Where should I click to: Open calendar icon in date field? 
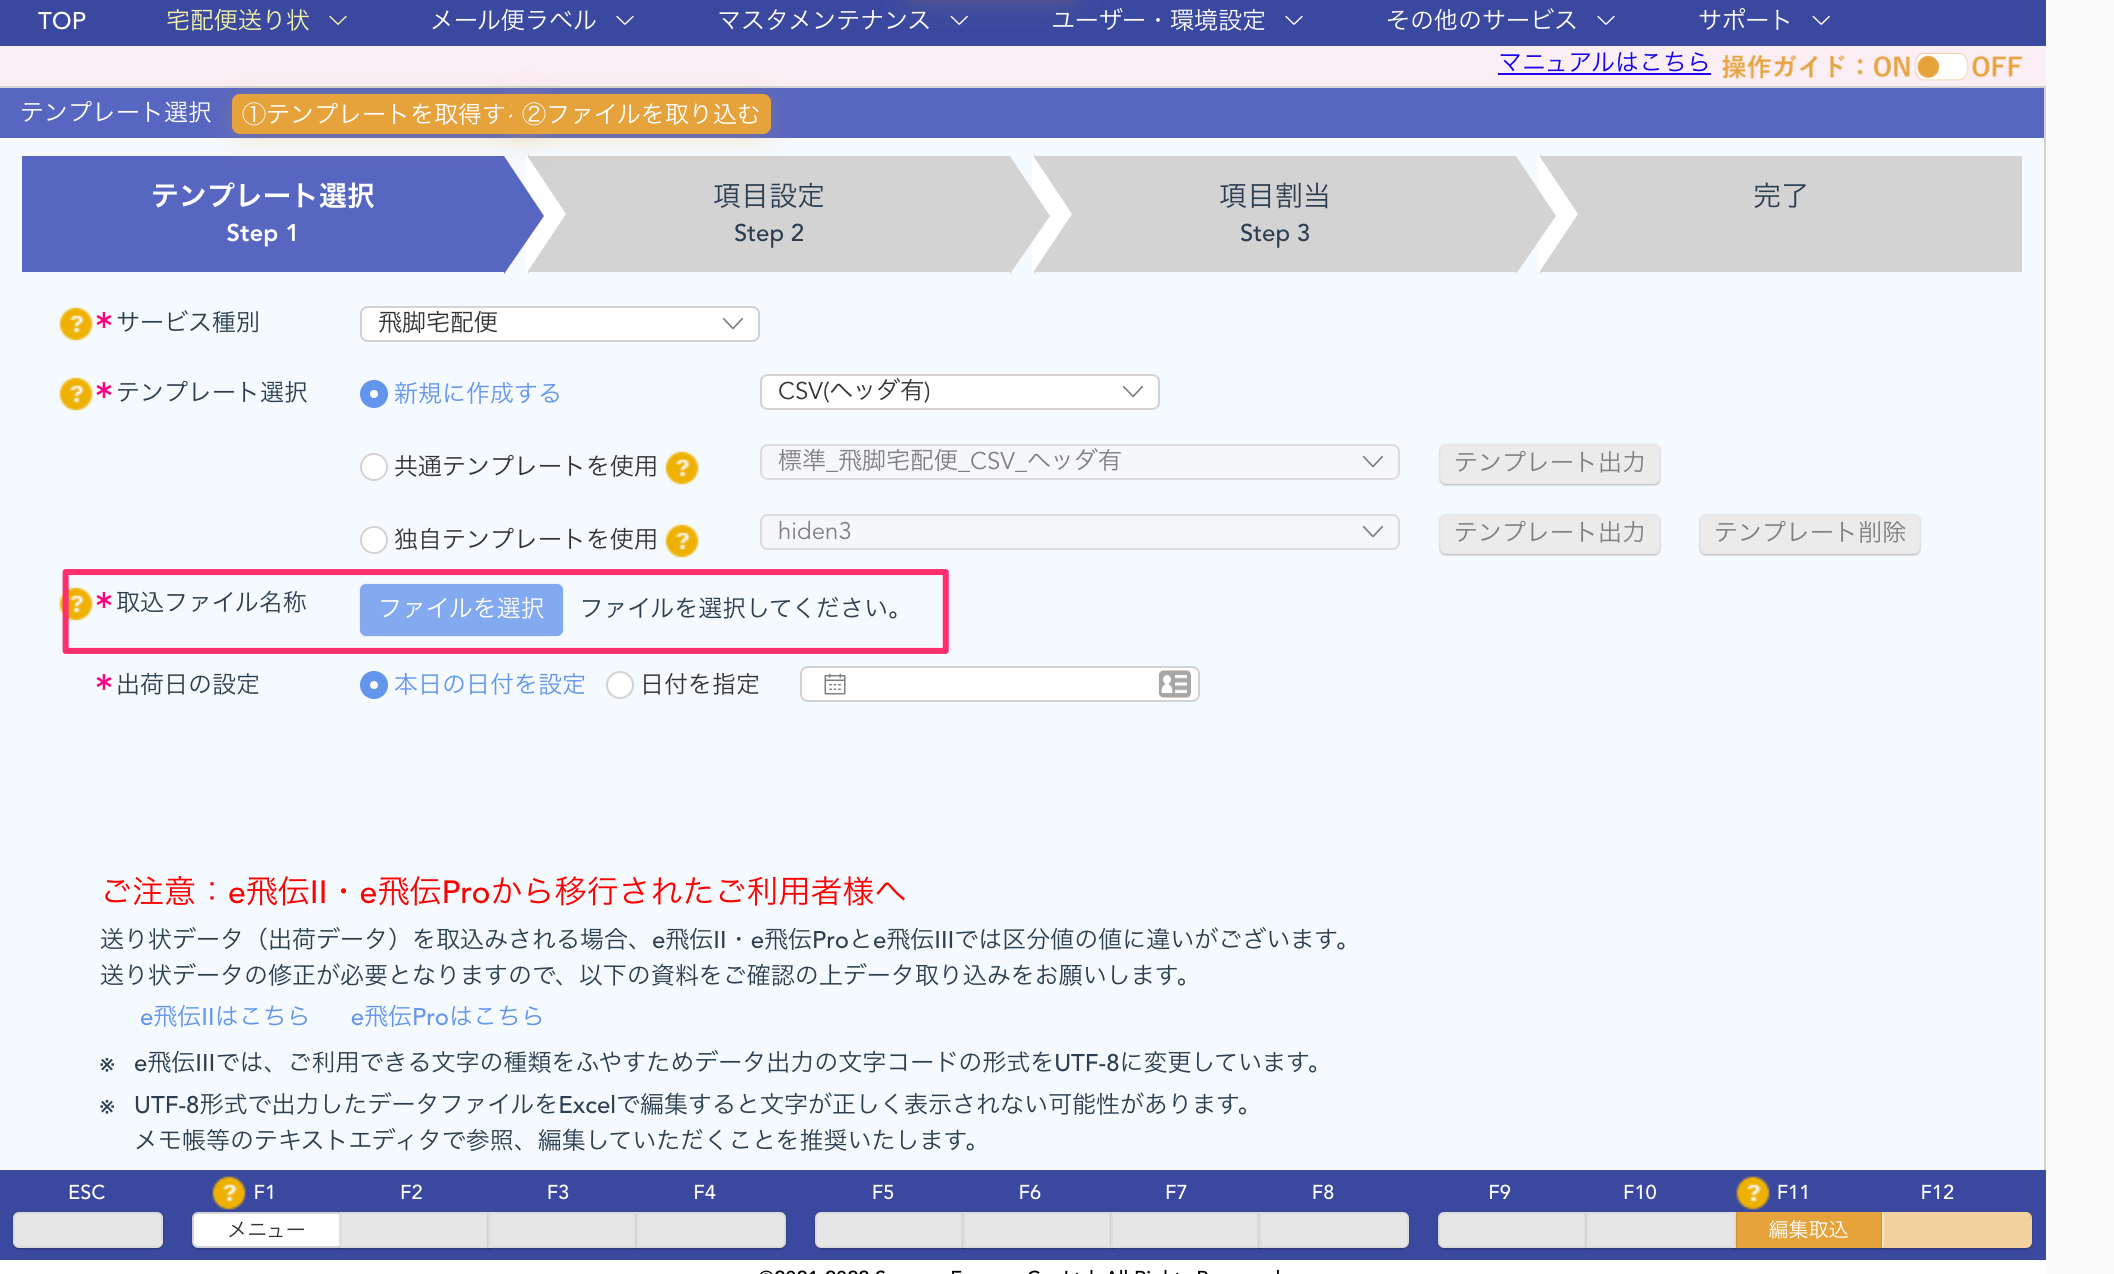coord(835,684)
